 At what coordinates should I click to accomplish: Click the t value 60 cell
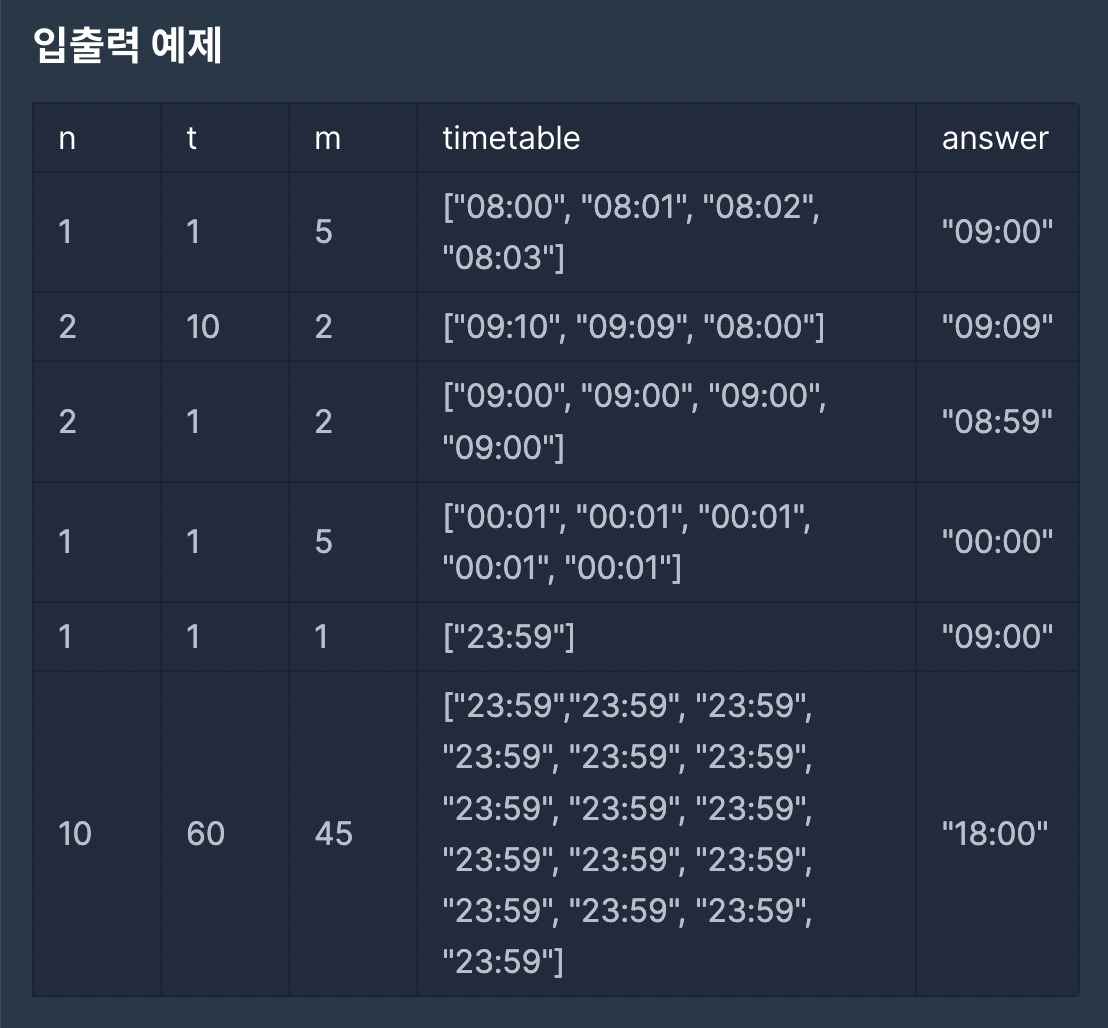click(225, 834)
